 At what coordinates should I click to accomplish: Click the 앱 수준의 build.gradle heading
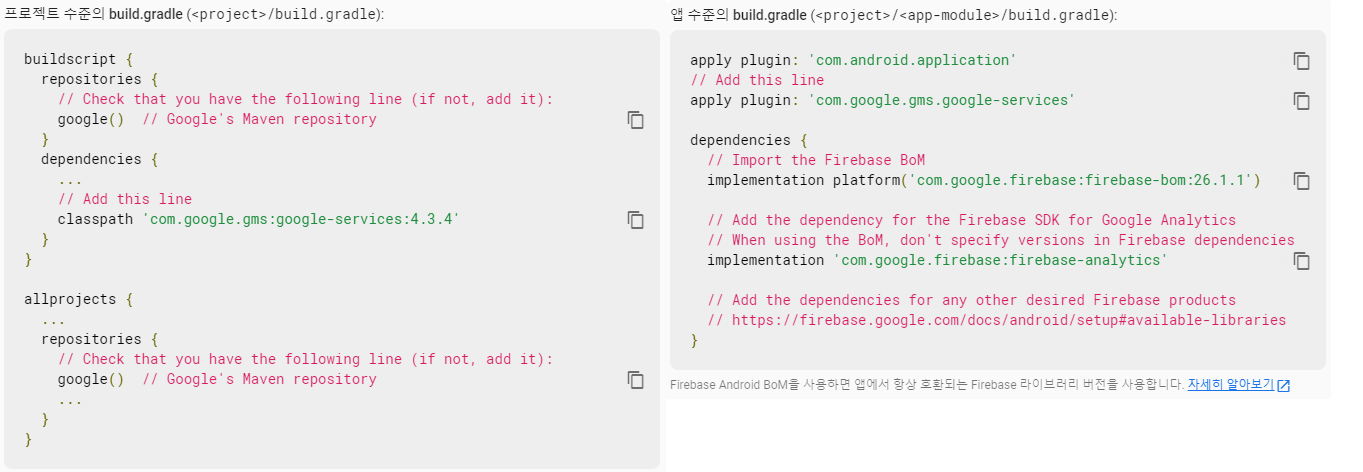coord(894,15)
